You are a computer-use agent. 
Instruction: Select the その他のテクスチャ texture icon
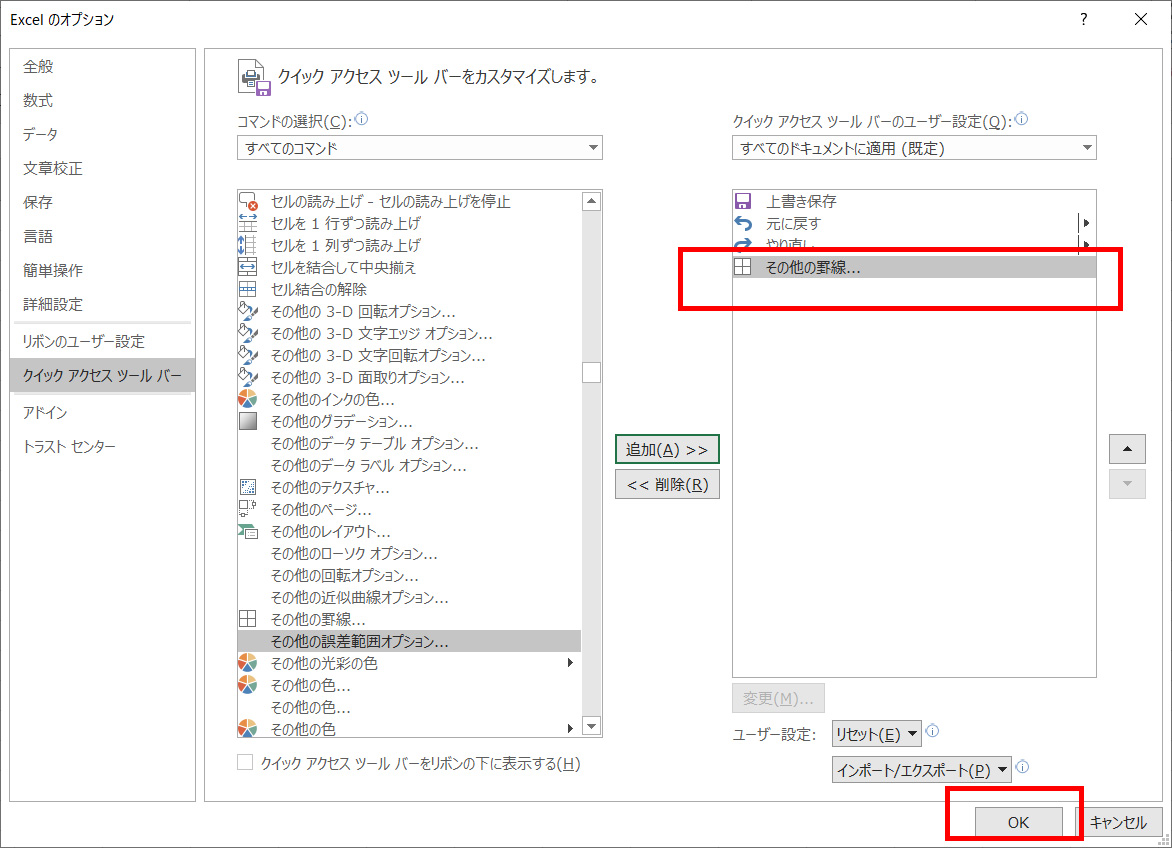[x=247, y=487]
